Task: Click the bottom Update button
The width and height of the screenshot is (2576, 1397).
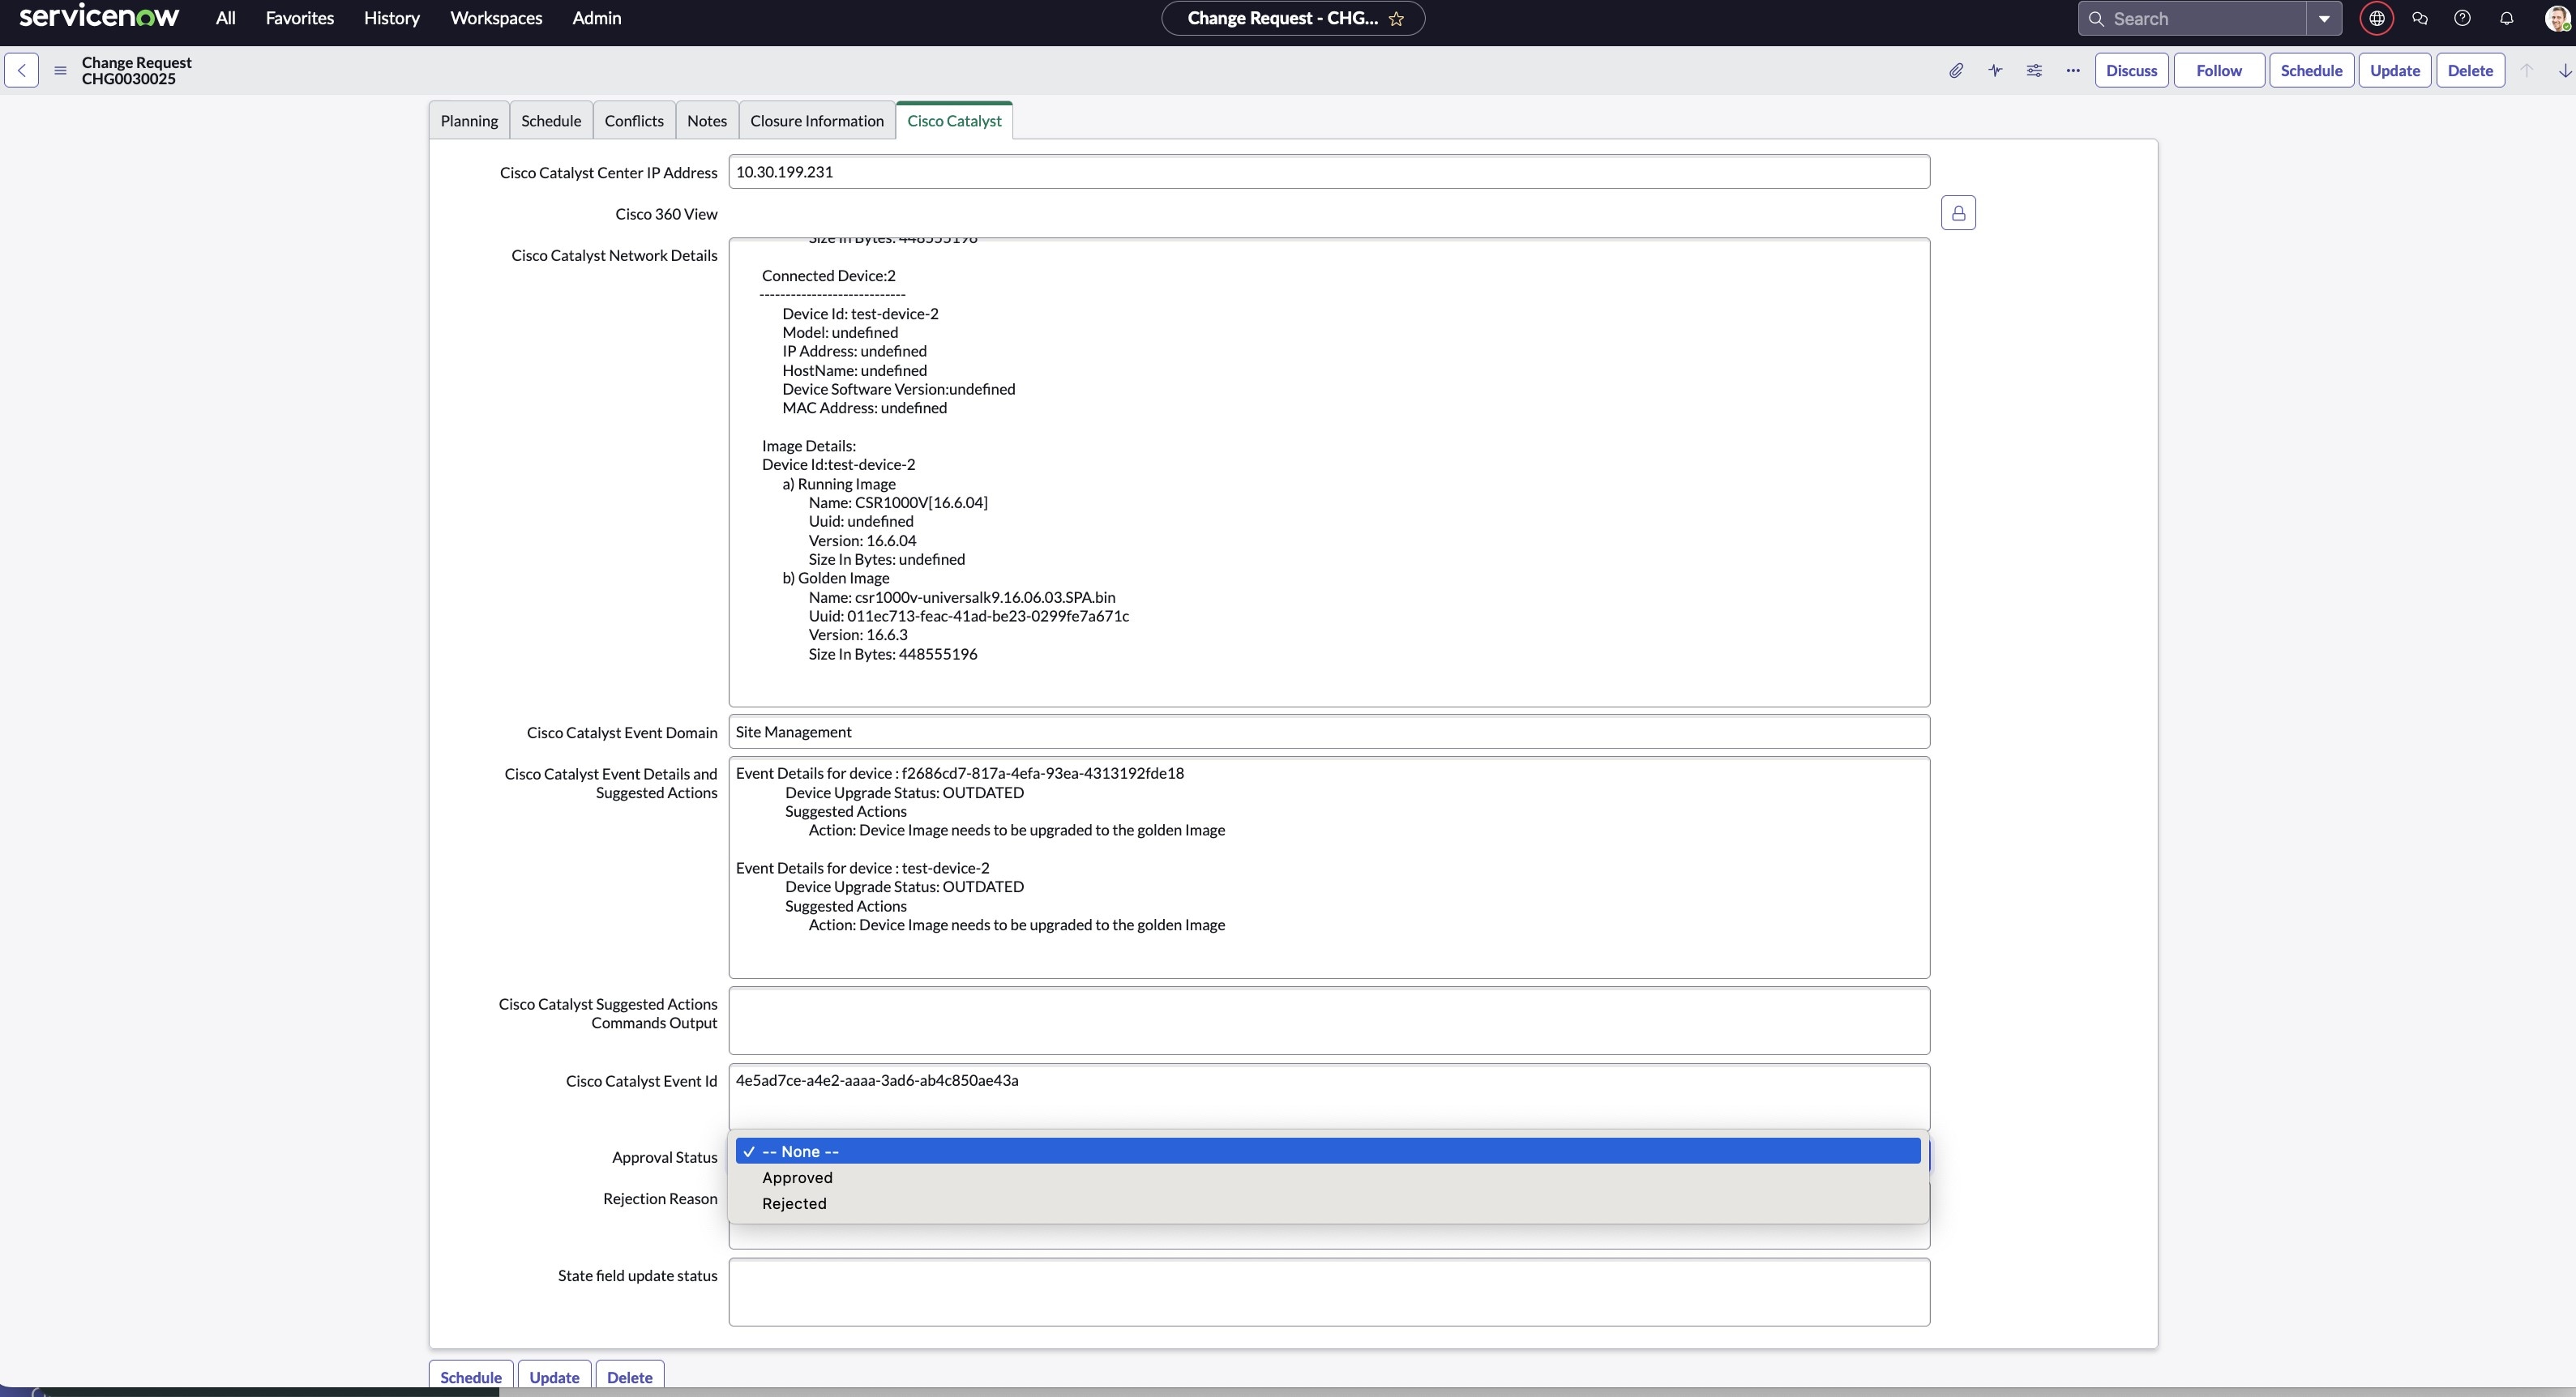Action: [554, 1376]
